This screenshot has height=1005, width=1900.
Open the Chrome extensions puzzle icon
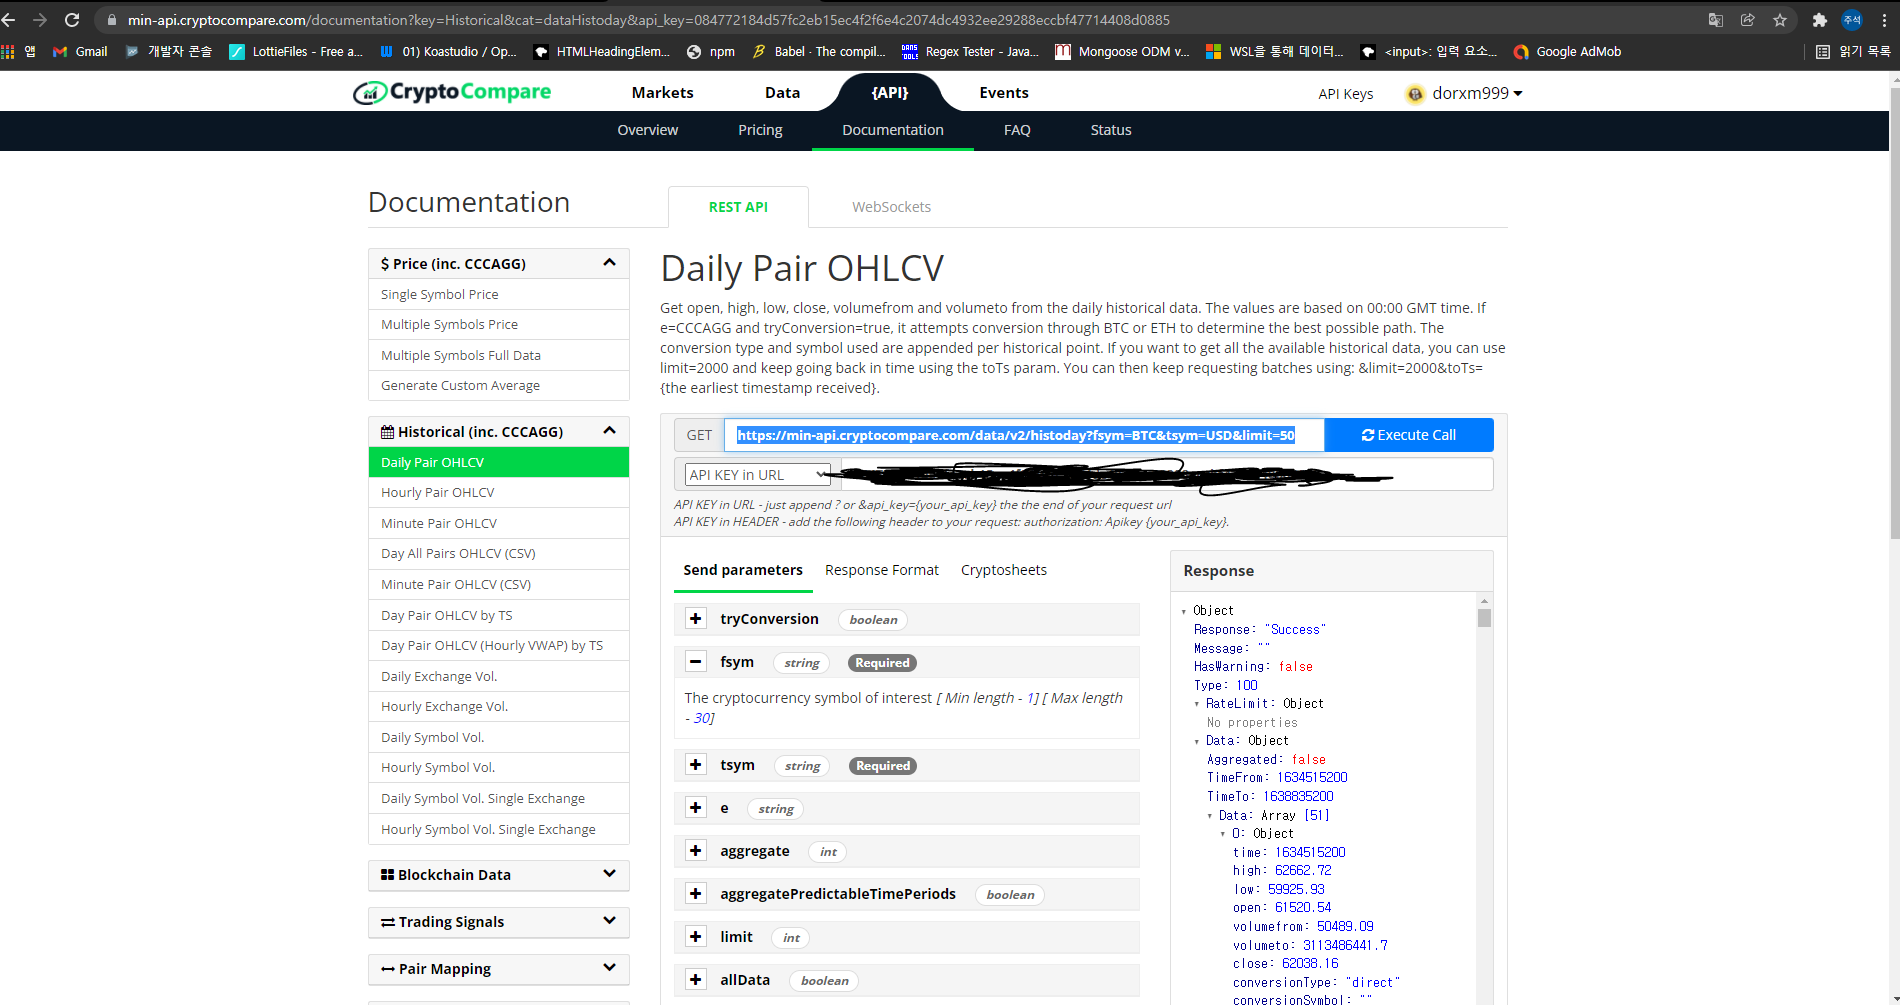1820,20
